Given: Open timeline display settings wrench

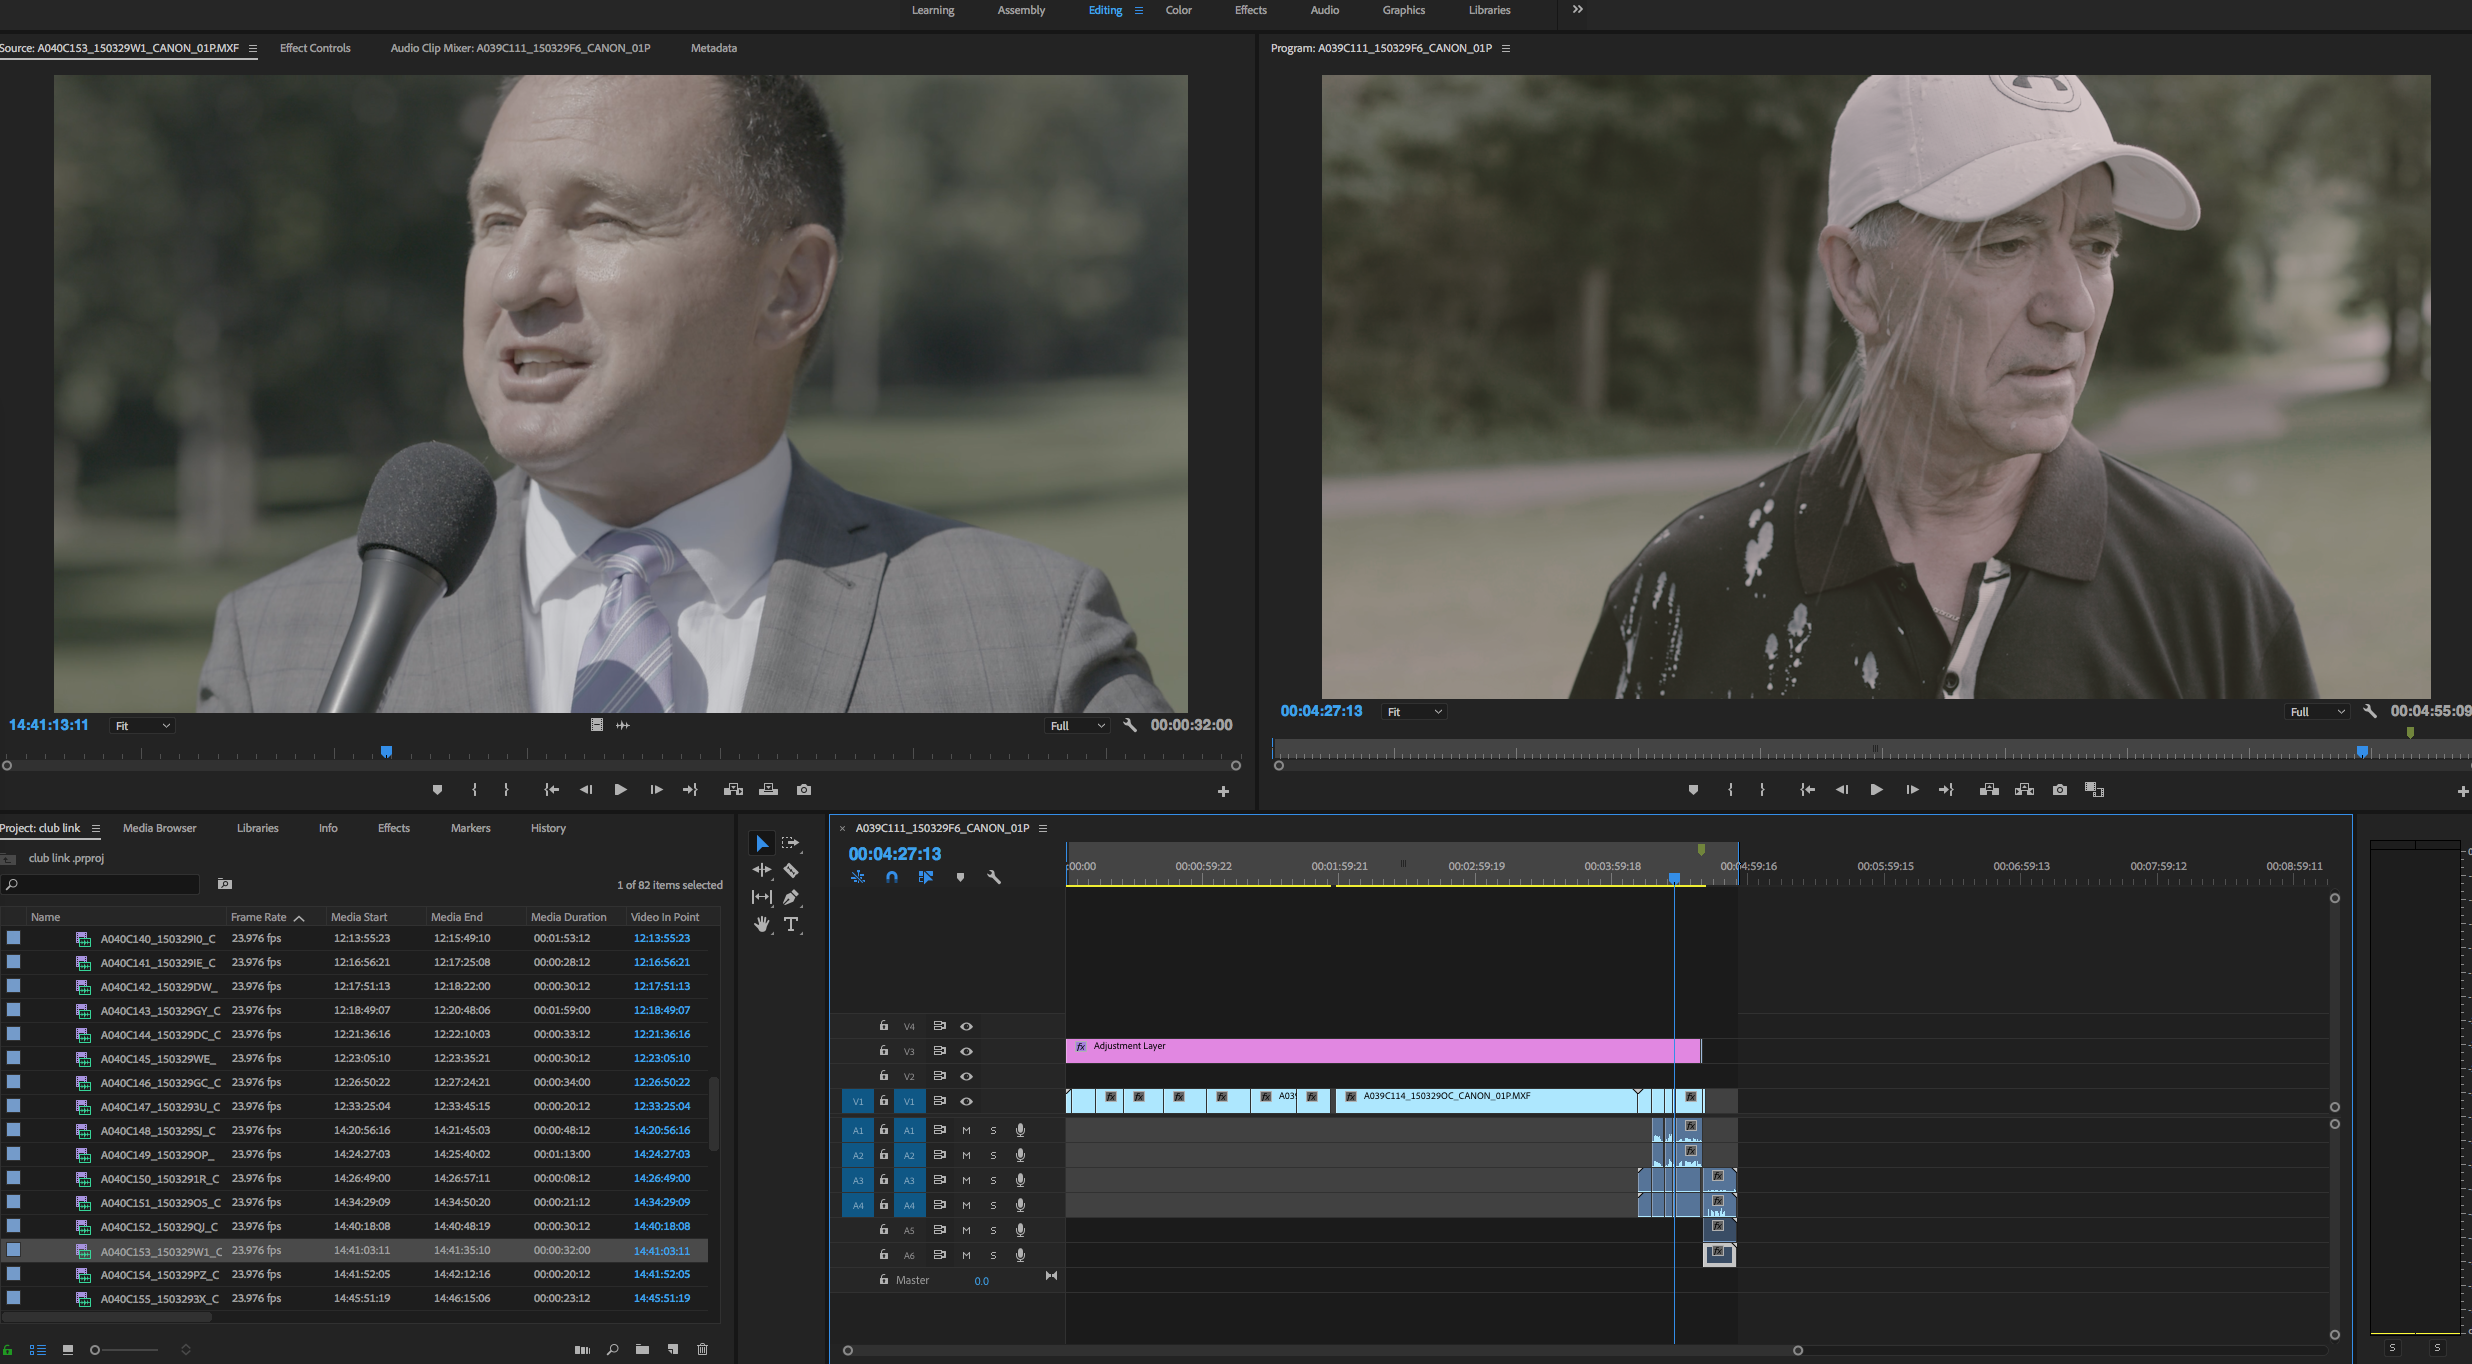Looking at the screenshot, I should [x=993, y=877].
